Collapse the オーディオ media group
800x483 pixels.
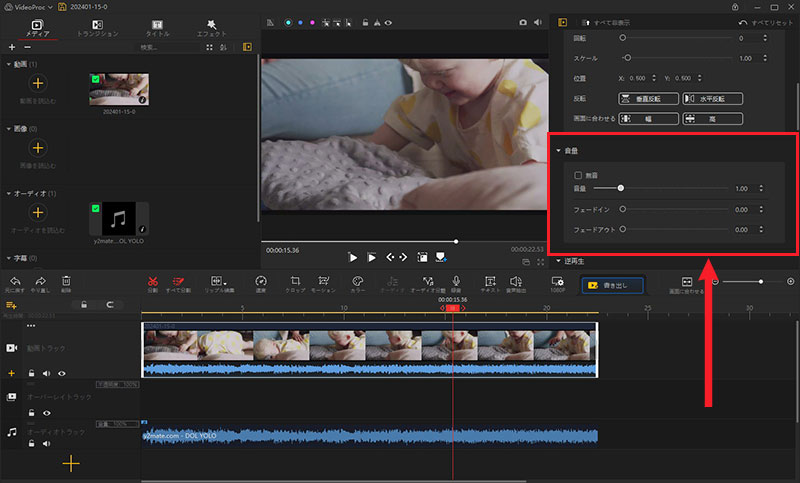tap(9, 193)
